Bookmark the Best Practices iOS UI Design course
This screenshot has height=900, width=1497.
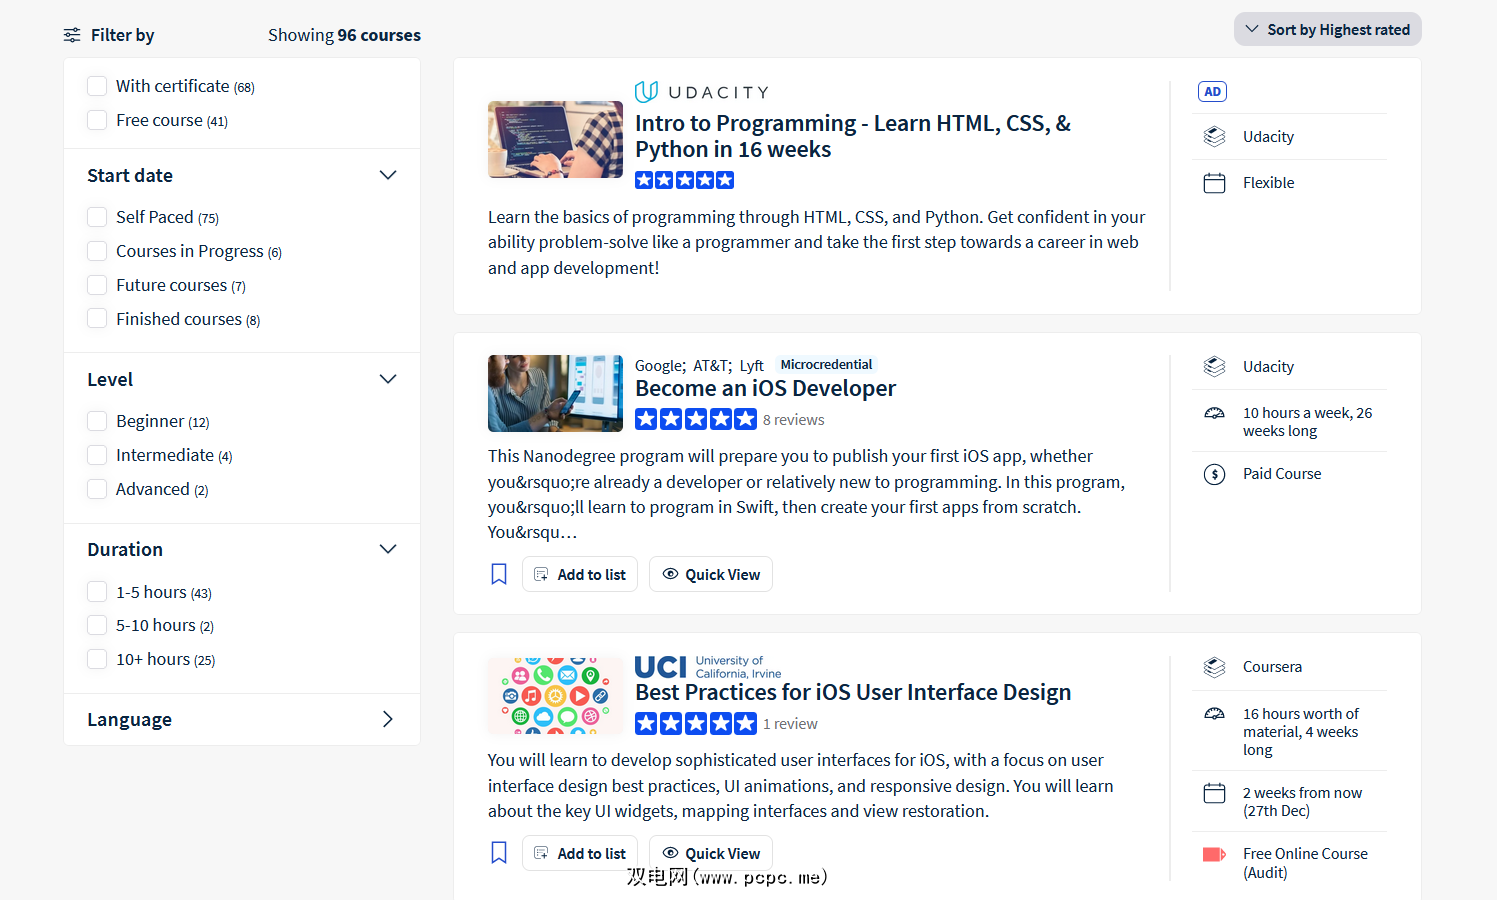pyautogui.click(x=499, y=853)
